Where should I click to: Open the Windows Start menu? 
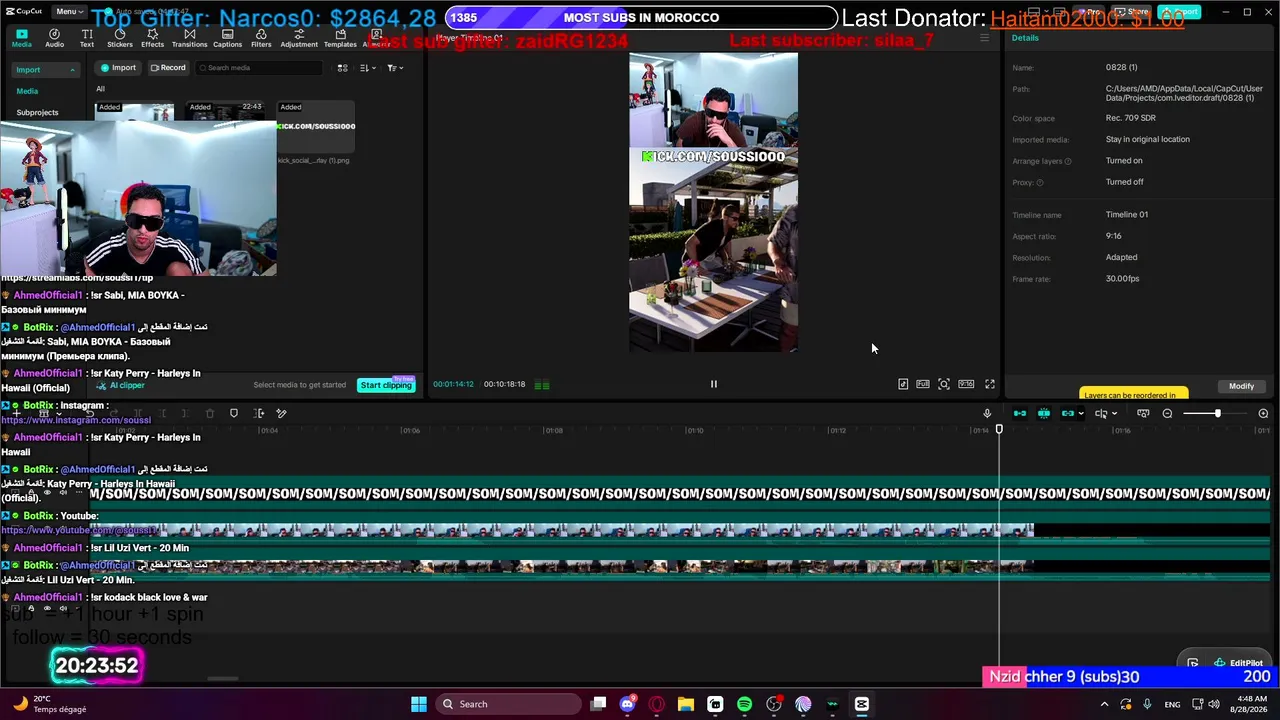click(419, 704)
